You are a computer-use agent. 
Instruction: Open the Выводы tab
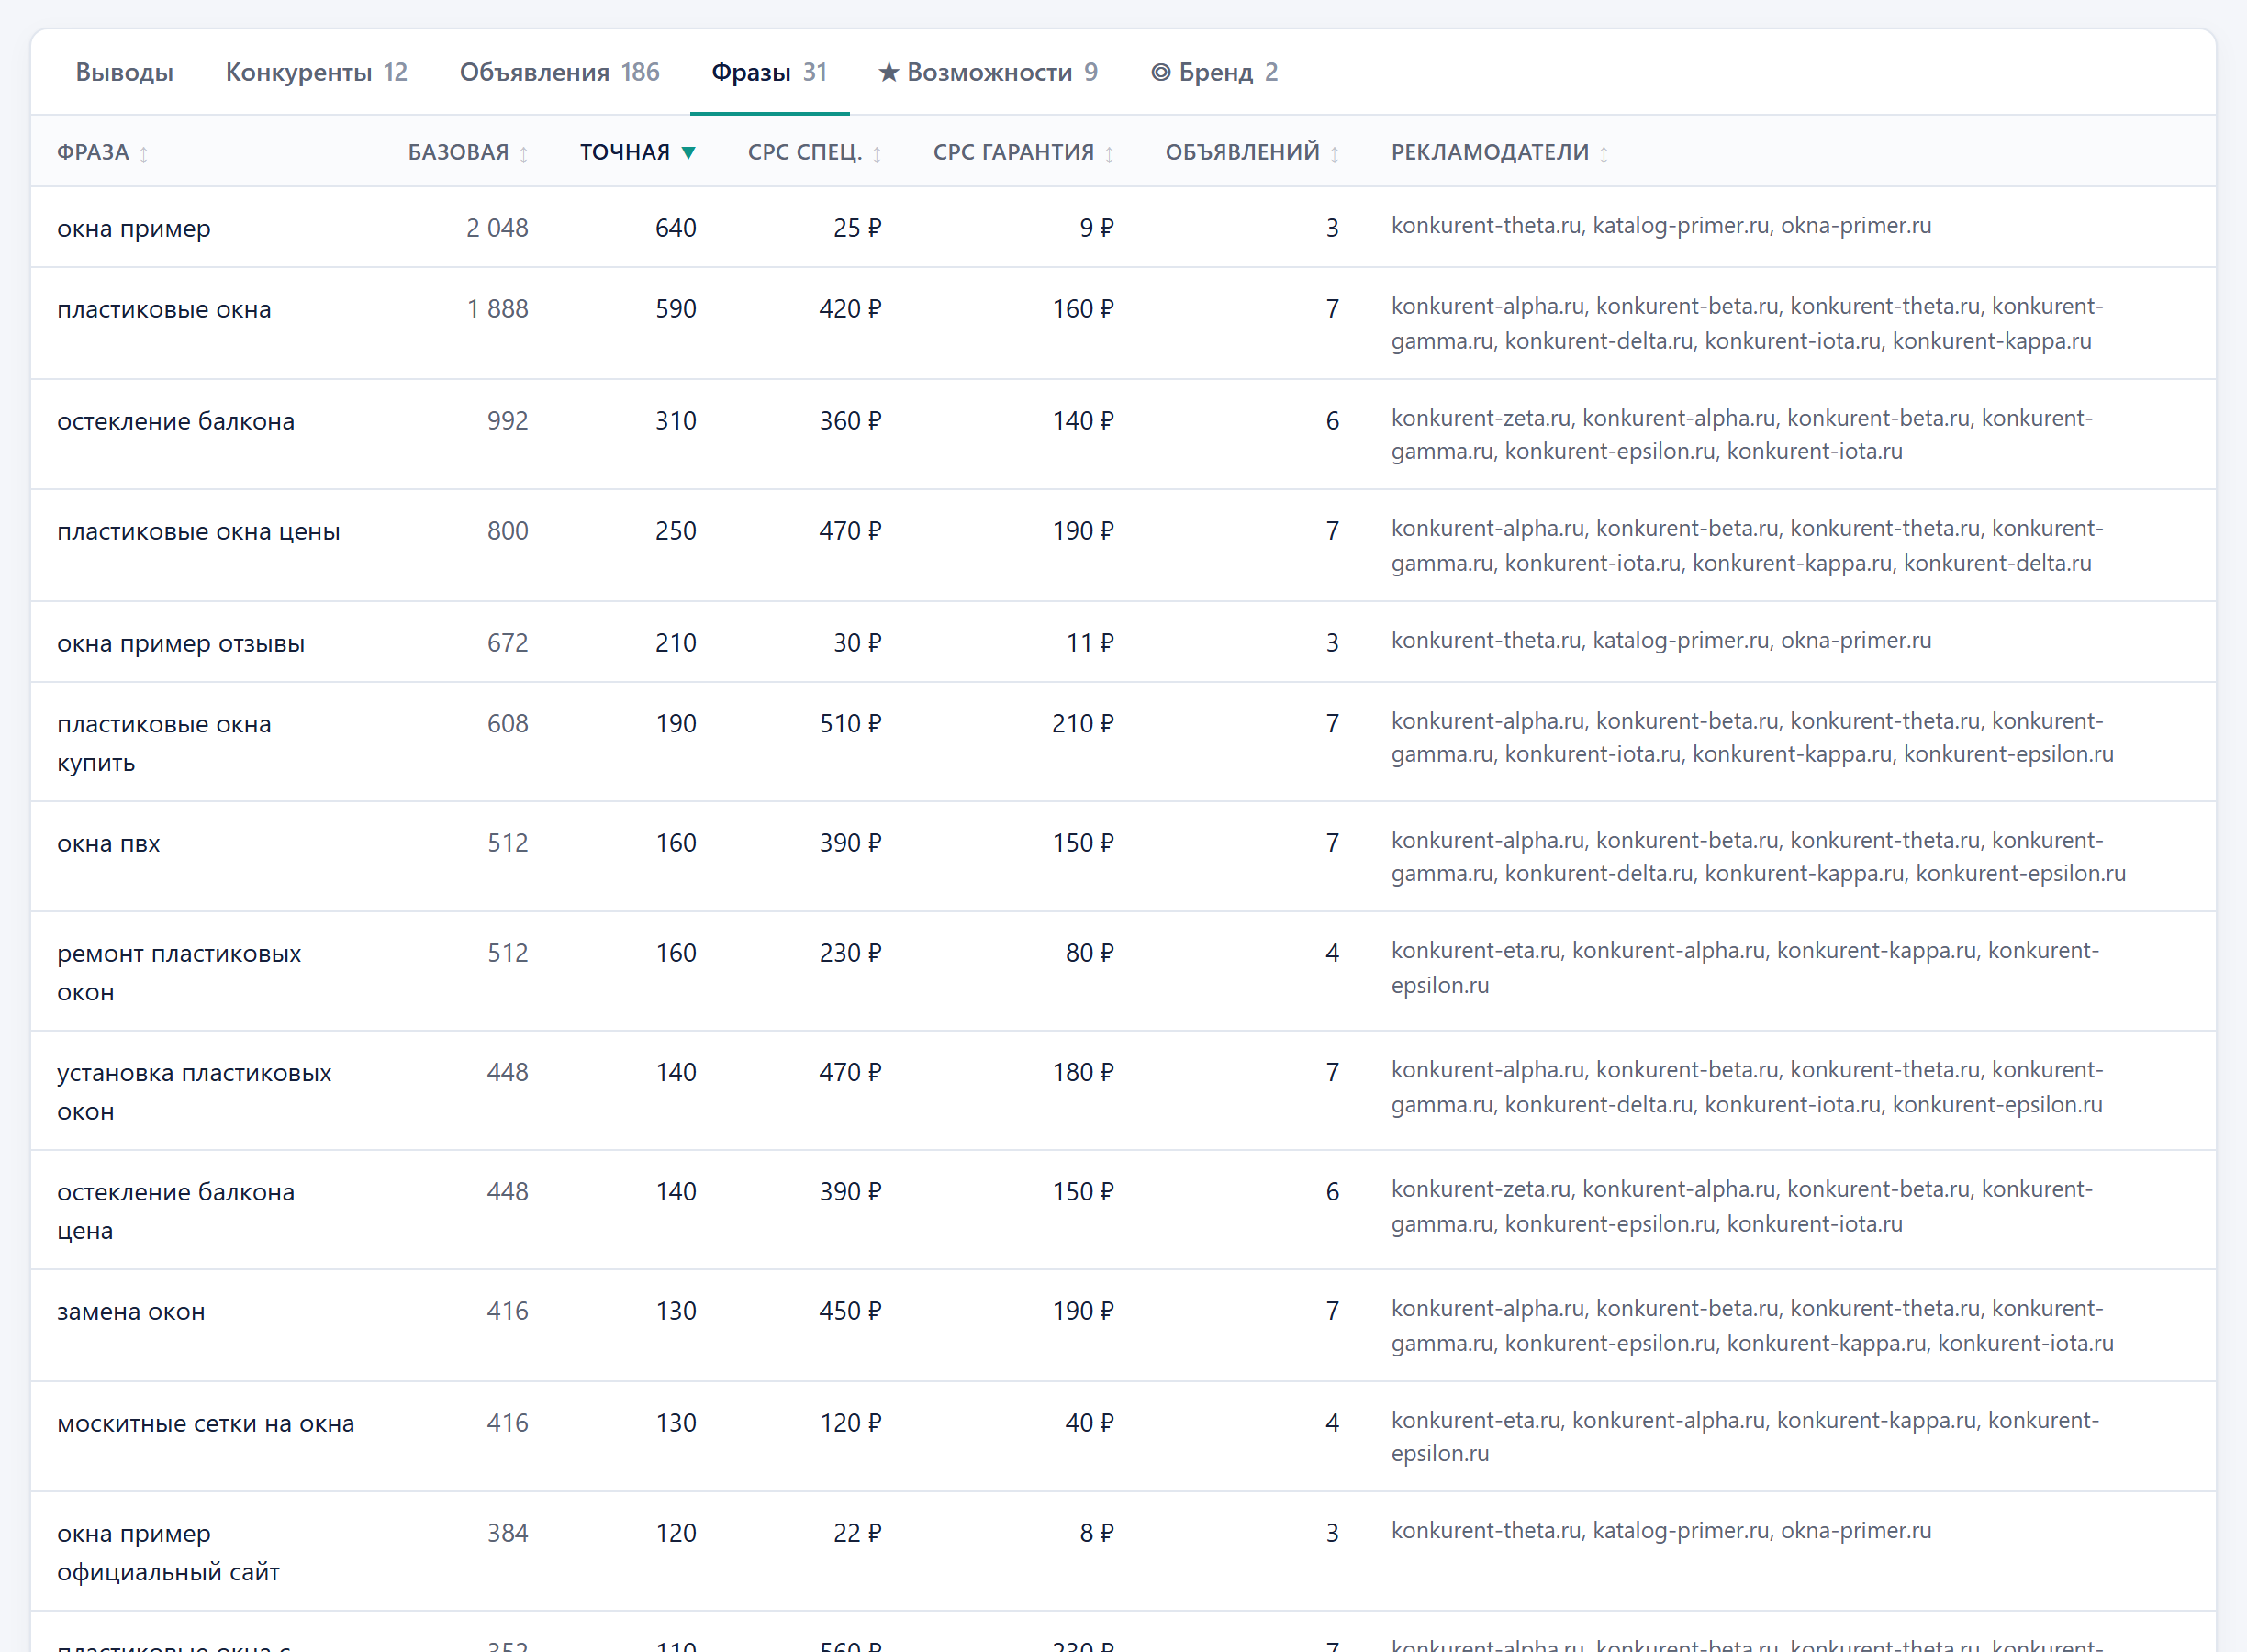tap(124, 72)
